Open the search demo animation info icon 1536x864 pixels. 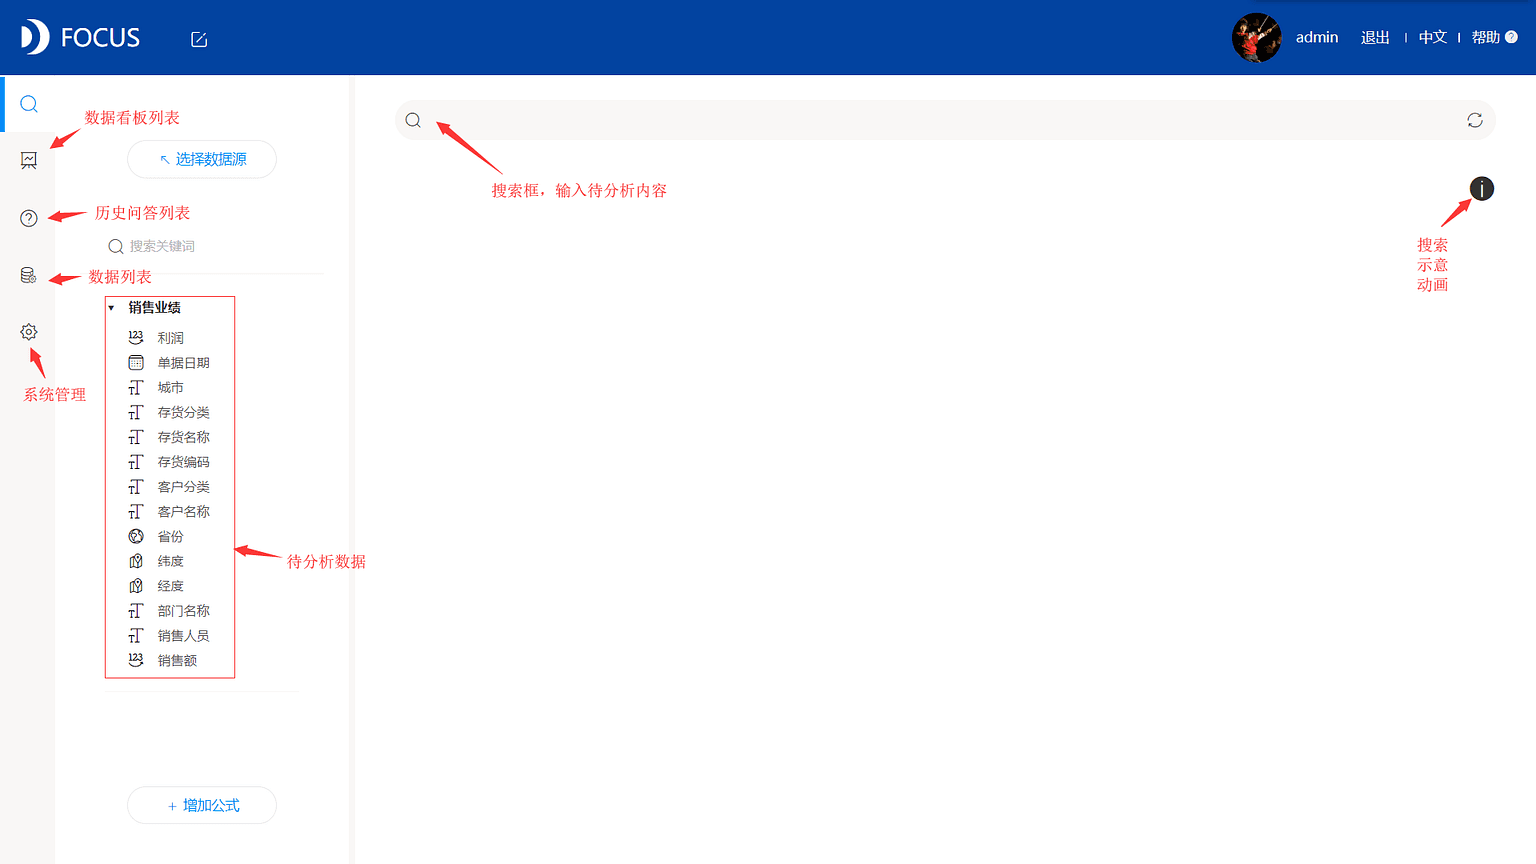[1482, 188]
